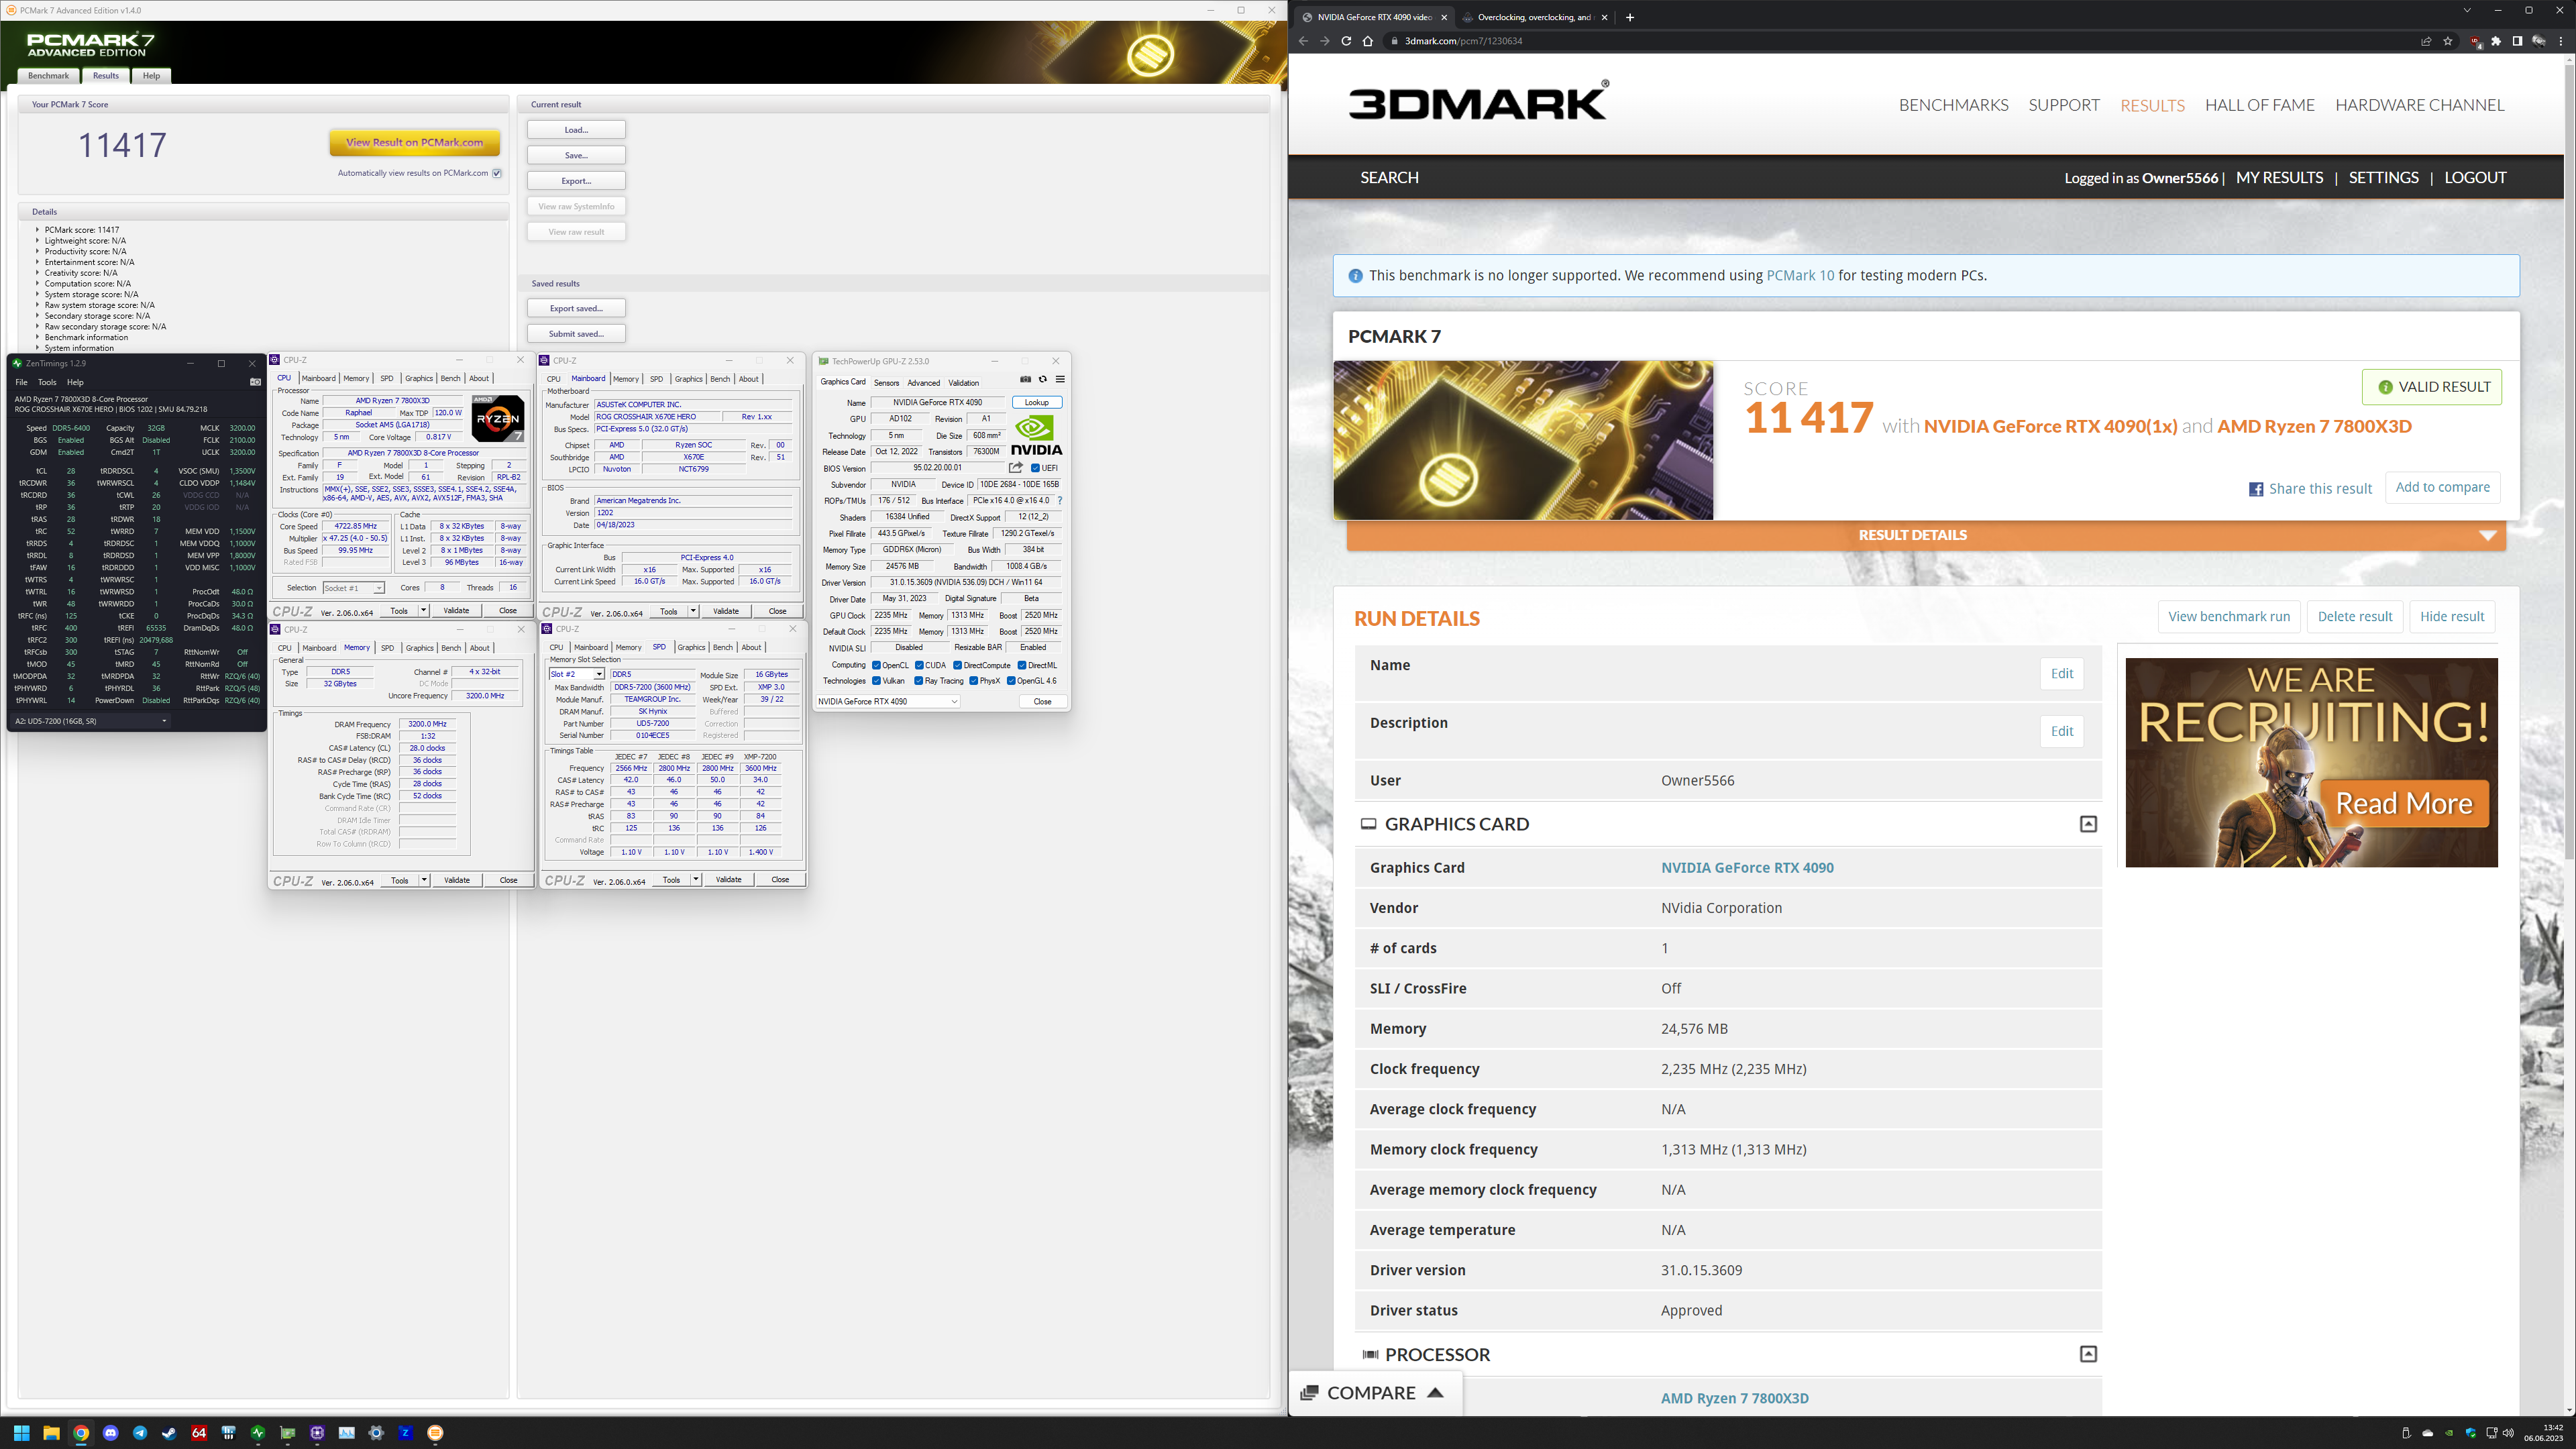This screenshot has width=2576, height=1449.
Task: Expand the RESULT DETAILS orange bar
Action: tap(1926, 535)
